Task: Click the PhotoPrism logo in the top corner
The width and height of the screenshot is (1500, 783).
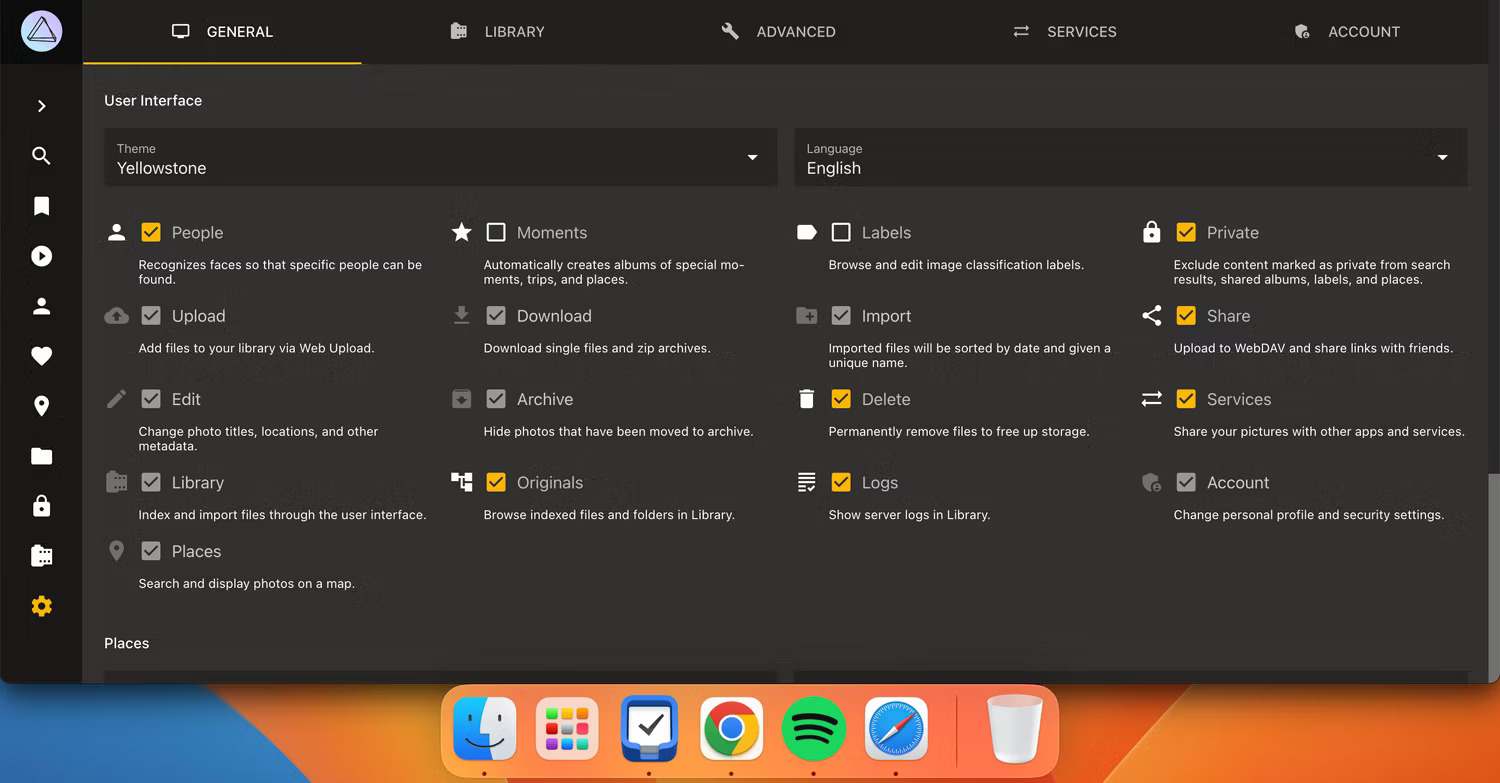Action: coord(41,32)
